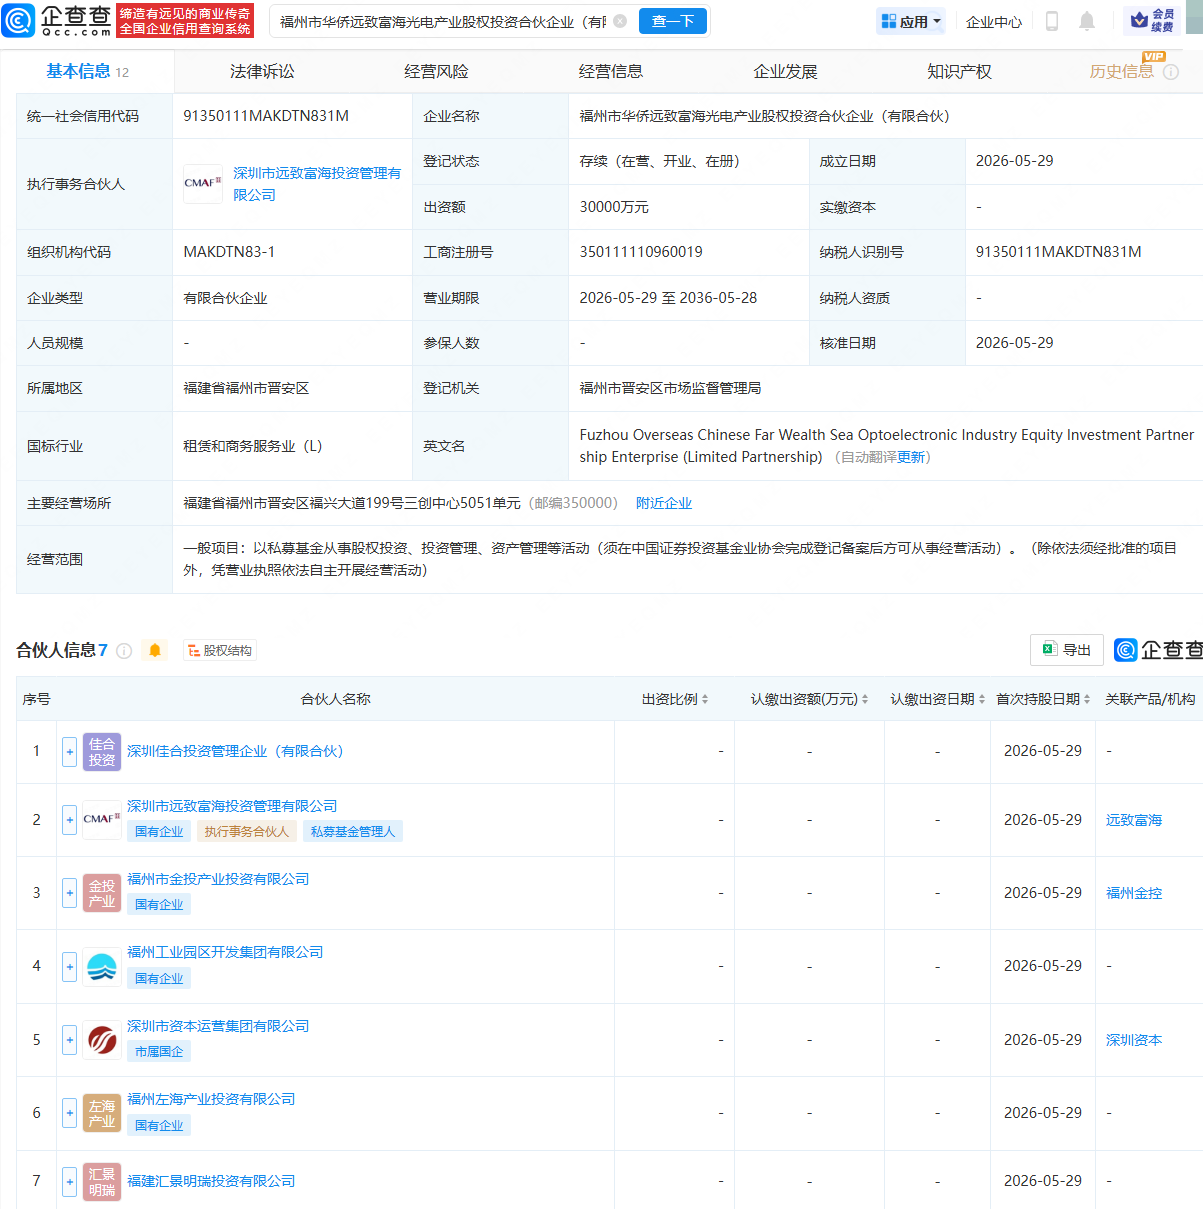This screenshot has width=1203, height=1209.
Task: Click the company name search field
Action: click(x=443, y=21)
